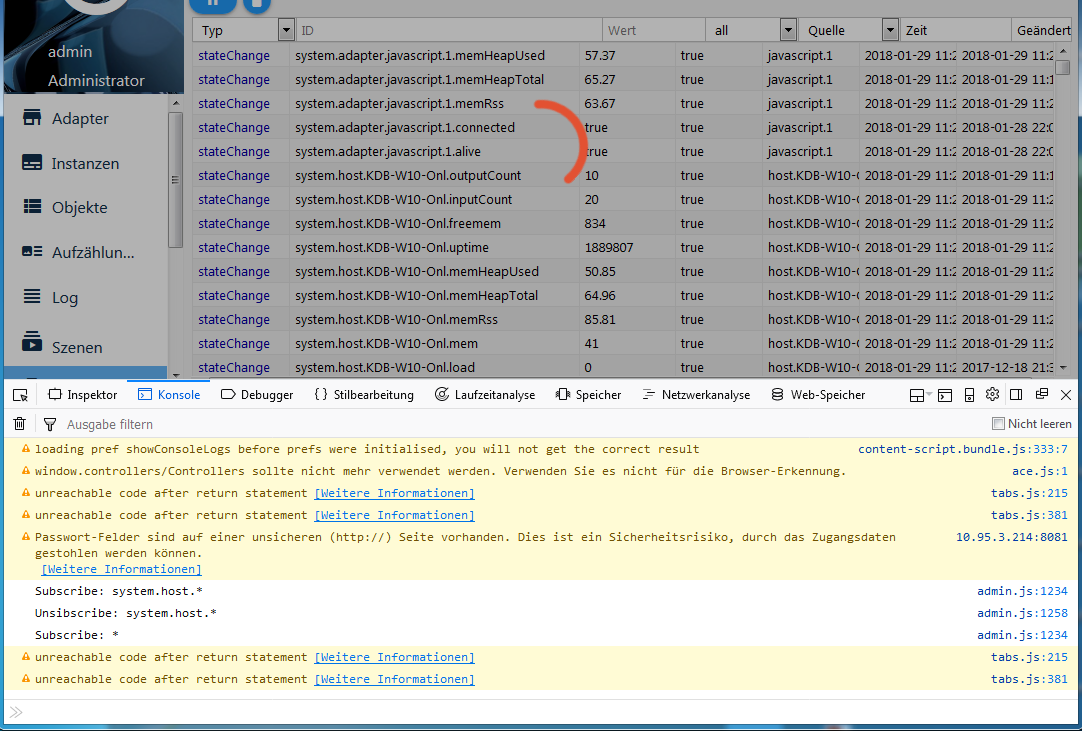
Task: Expand the 'all' filter dropdown
Action: coord(788,31)
